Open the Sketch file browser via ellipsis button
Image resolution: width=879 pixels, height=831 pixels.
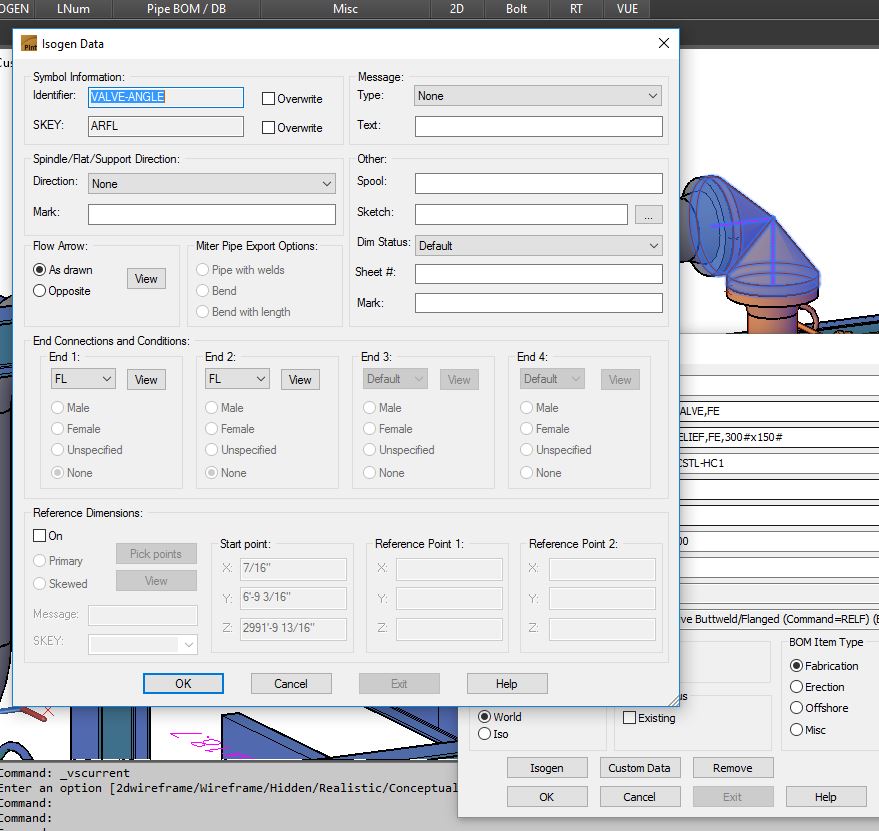click(649, 214)
